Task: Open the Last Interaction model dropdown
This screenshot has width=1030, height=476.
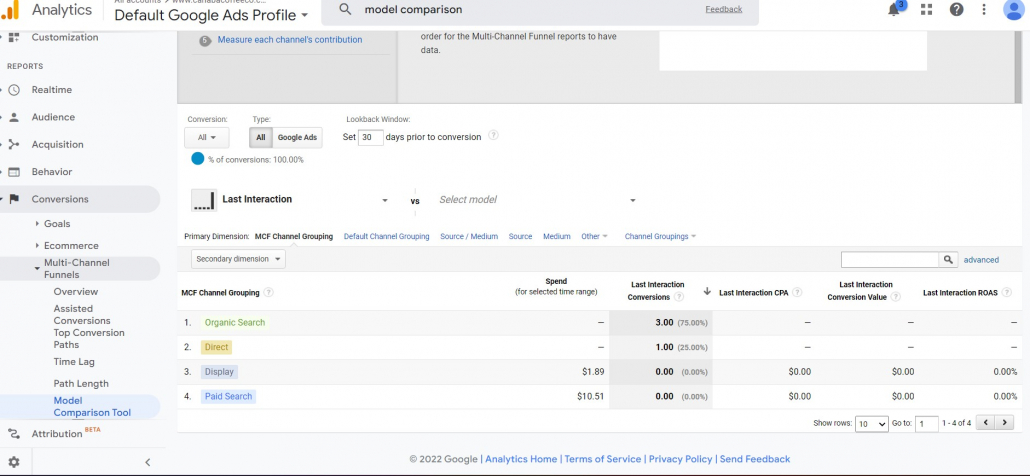Action: pos(291,200)
